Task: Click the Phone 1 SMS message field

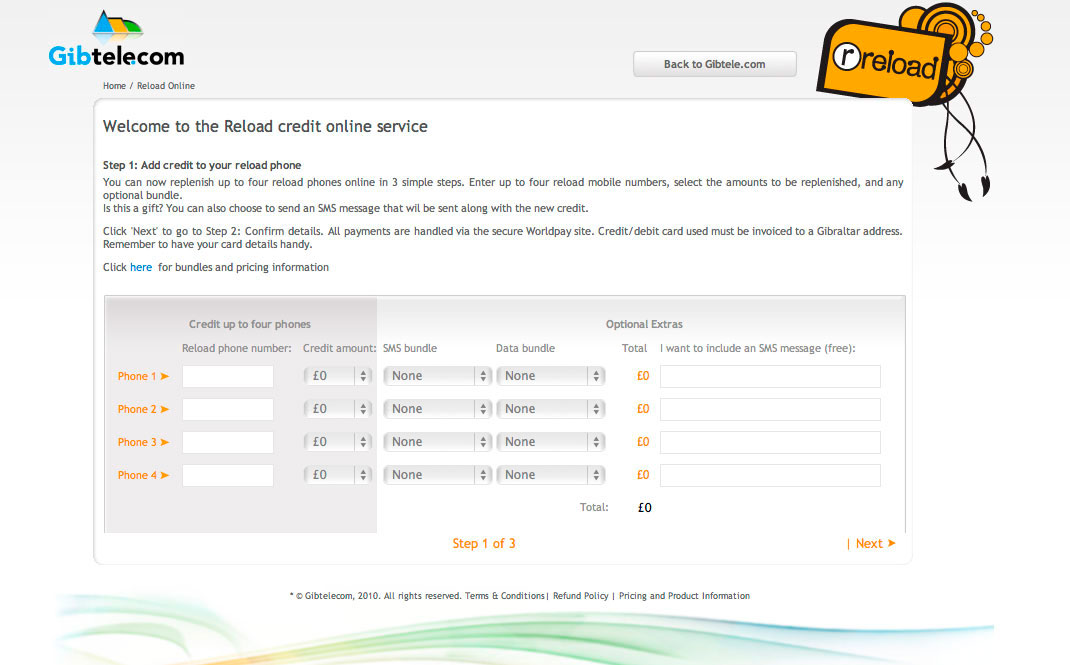Action: tap(770, 376)
